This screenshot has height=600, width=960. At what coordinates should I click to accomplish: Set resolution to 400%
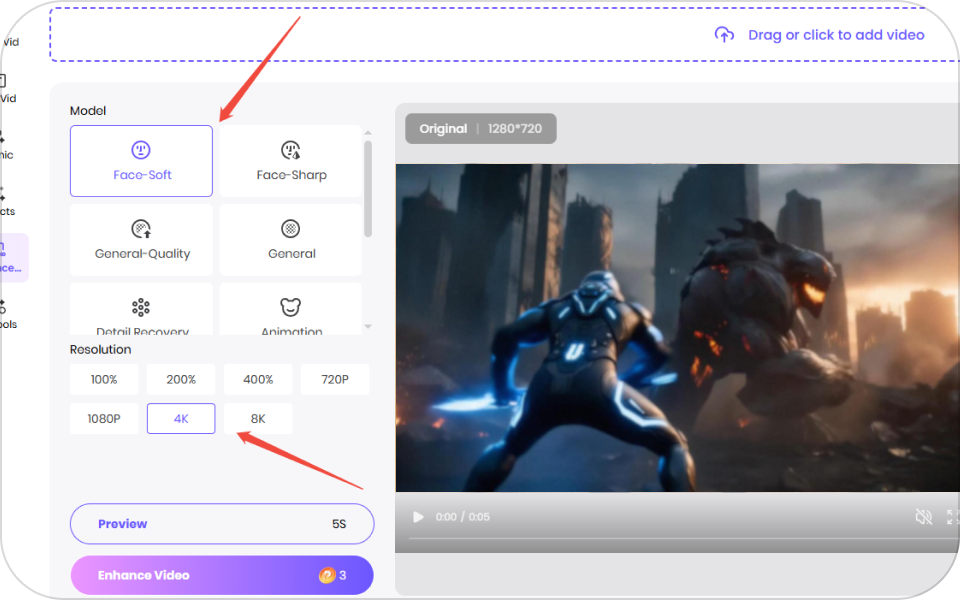click(258, 380)
